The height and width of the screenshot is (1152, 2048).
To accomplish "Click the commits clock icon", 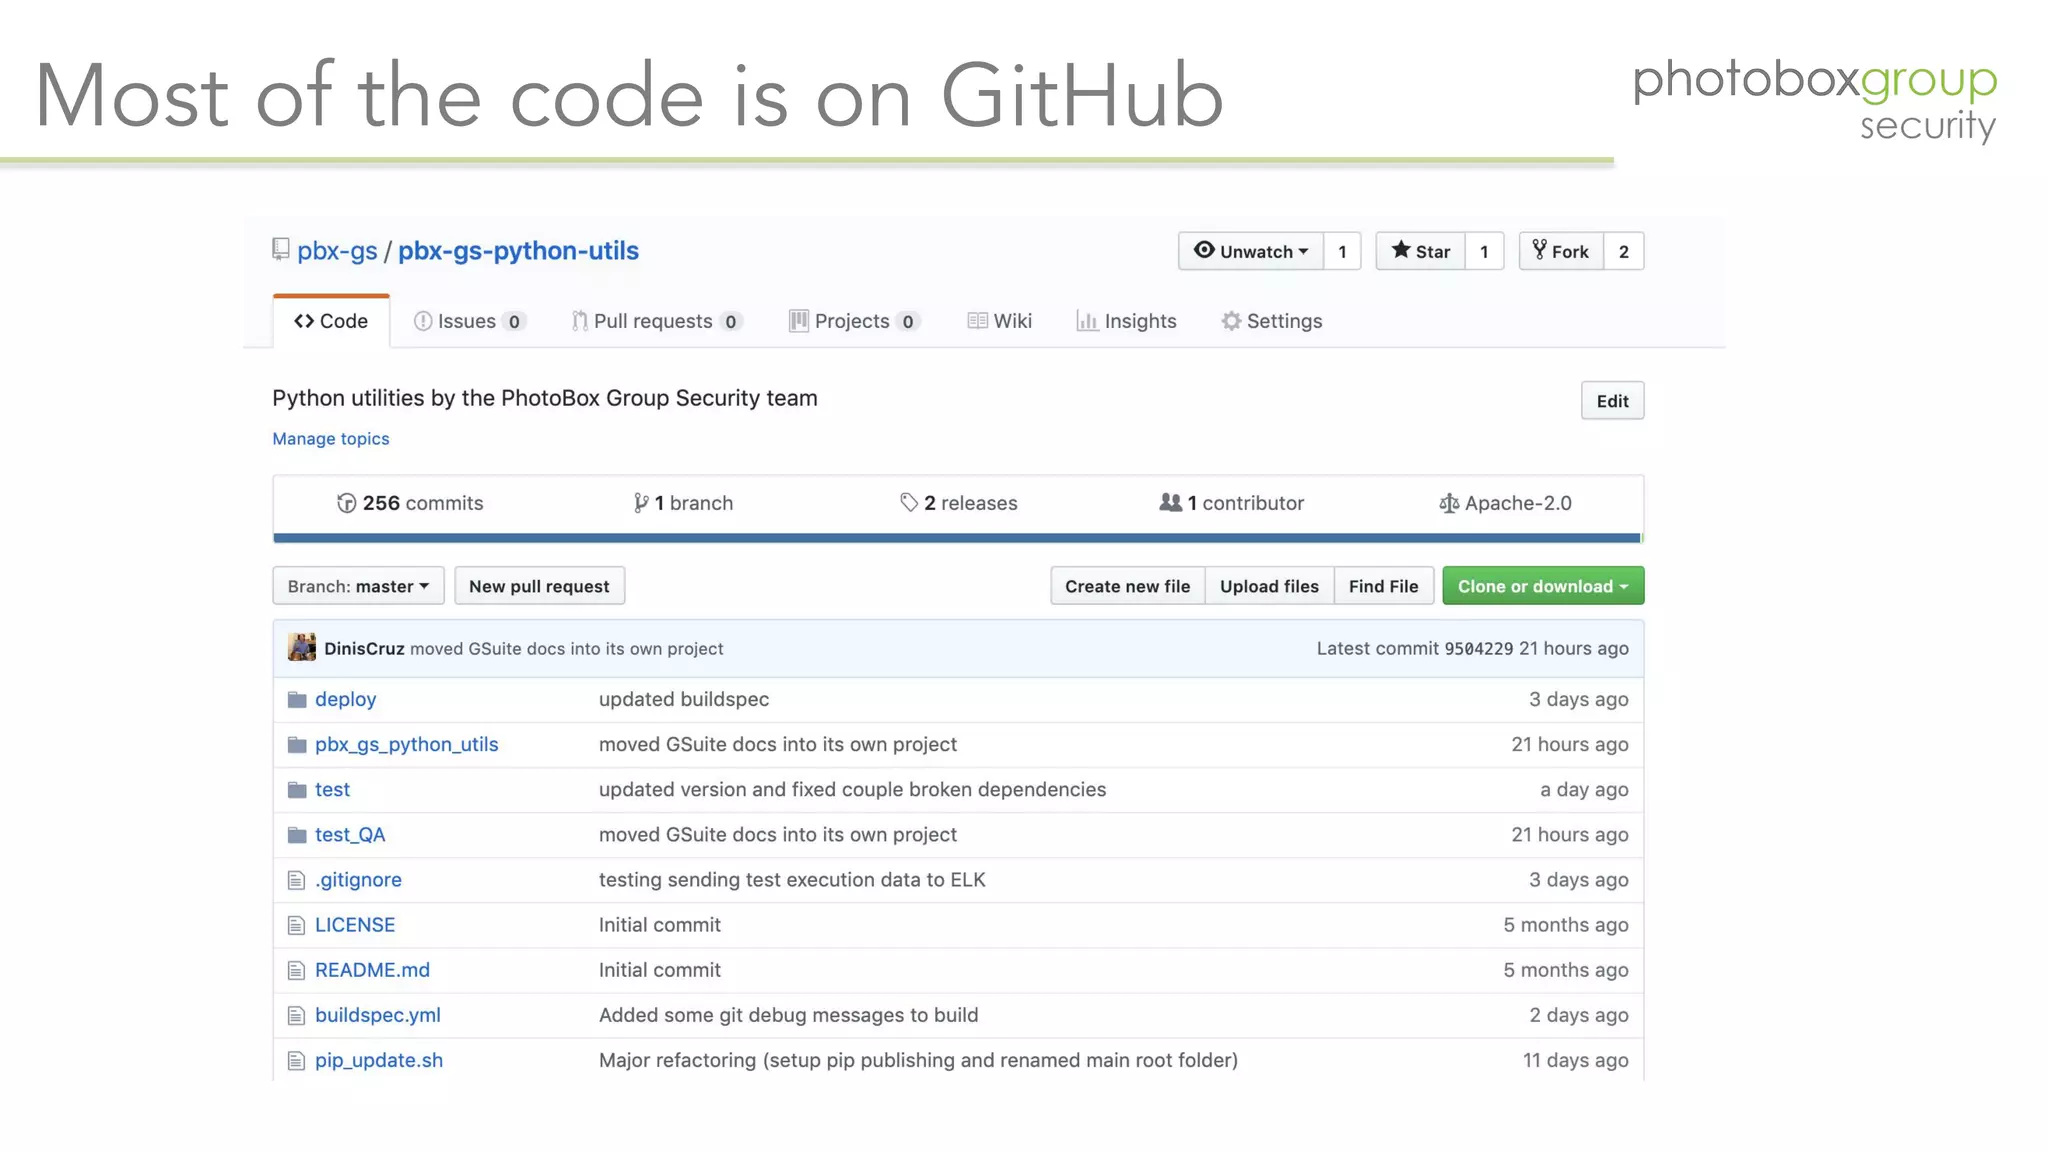I will click(346, 503).
